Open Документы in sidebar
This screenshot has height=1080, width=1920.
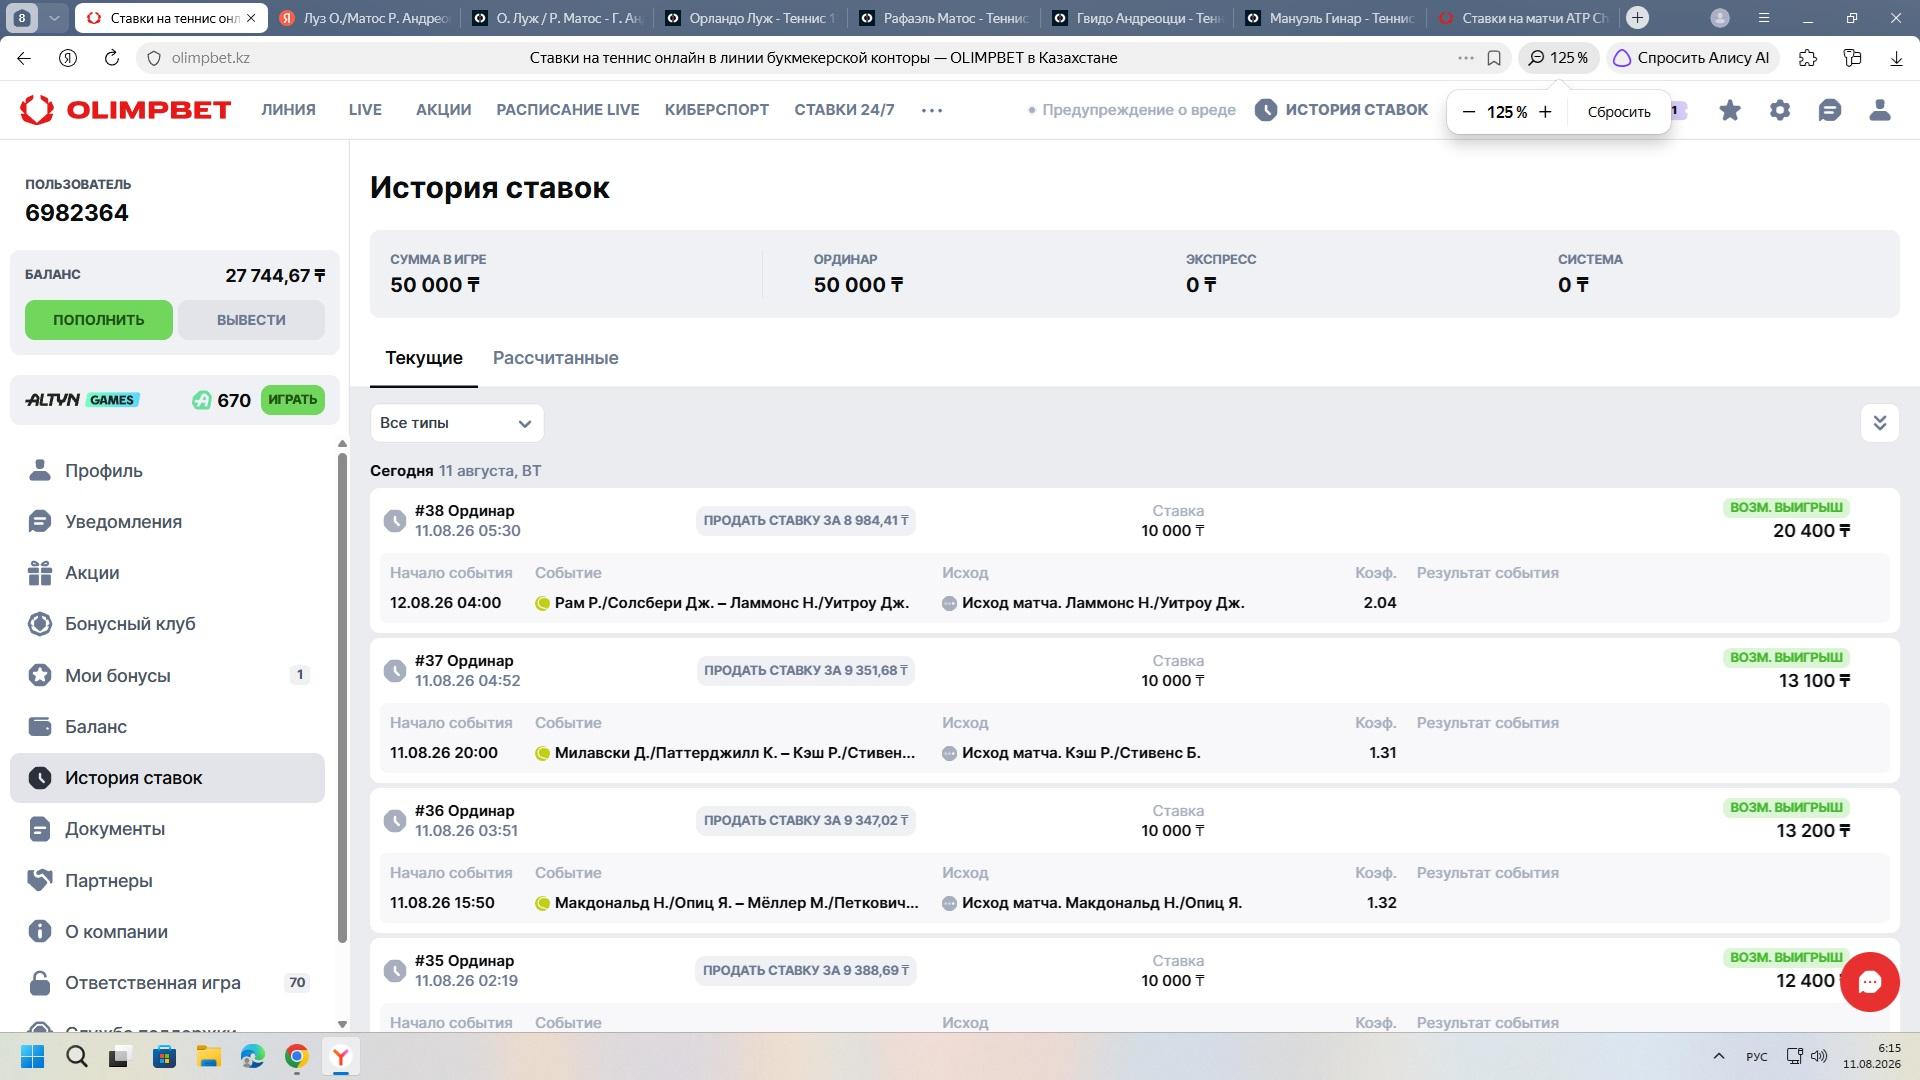click(x=167, y=829)
